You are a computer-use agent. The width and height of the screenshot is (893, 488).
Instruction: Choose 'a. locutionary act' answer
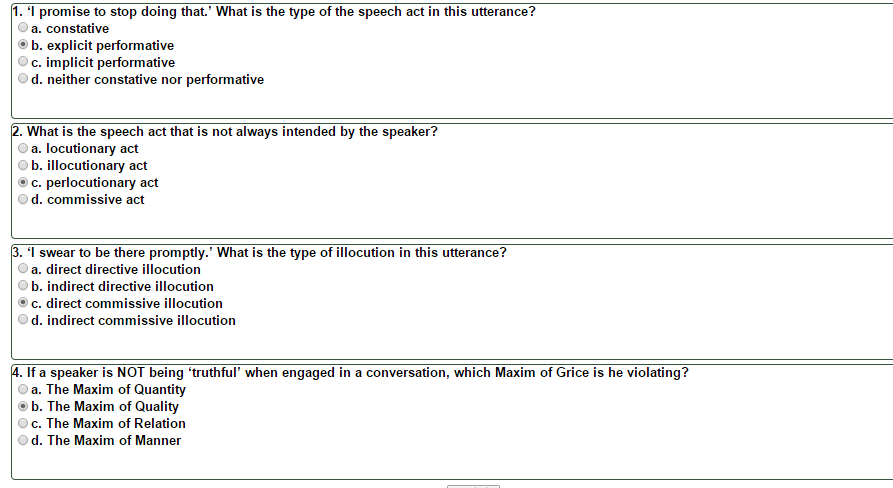tap(23, 148)
